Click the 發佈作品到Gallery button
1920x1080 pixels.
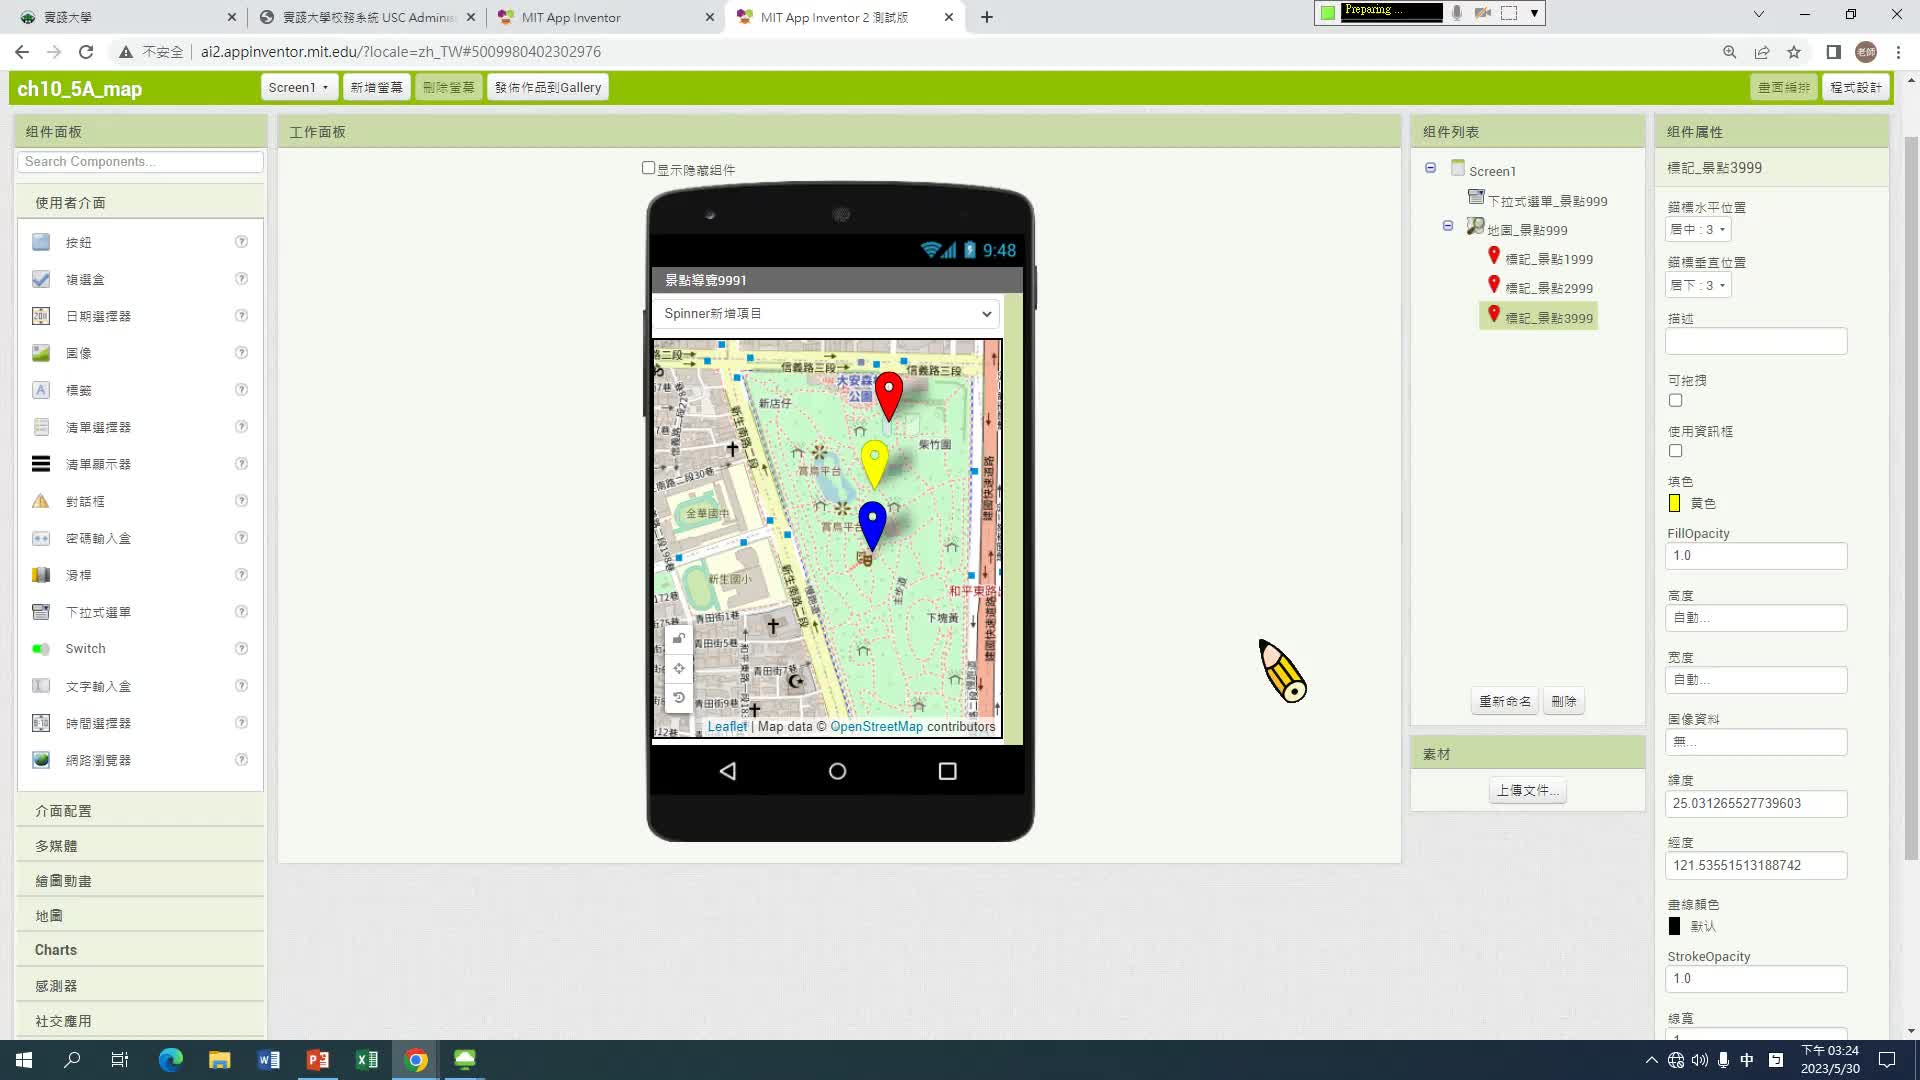tap(548, 87)
